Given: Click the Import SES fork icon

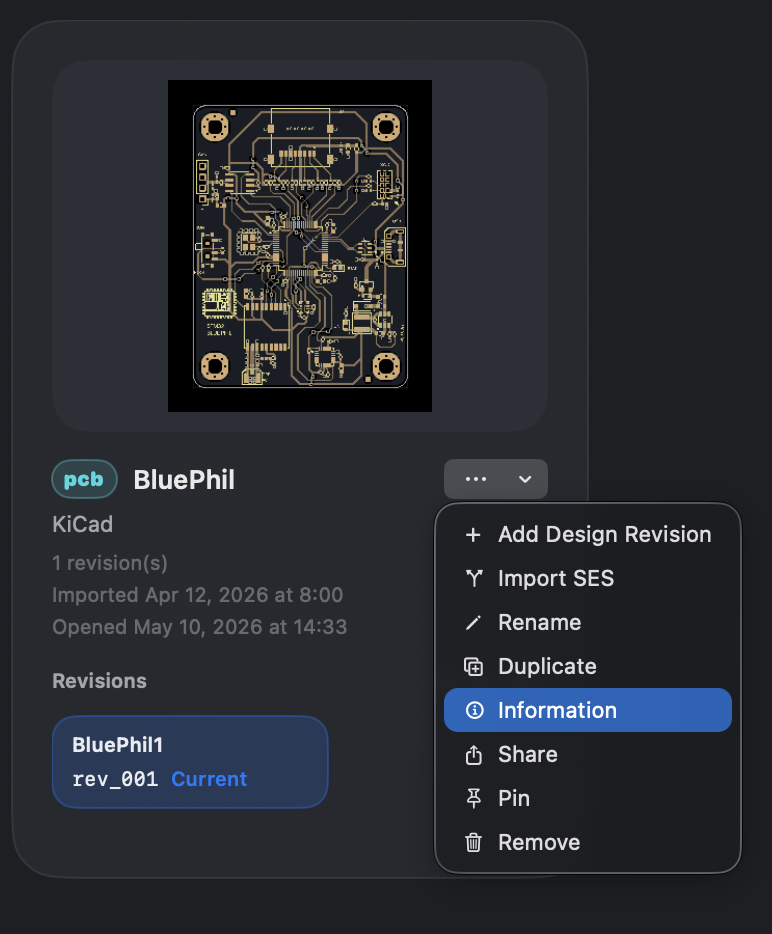Looking at the screenshot, I should pos(474,578).
